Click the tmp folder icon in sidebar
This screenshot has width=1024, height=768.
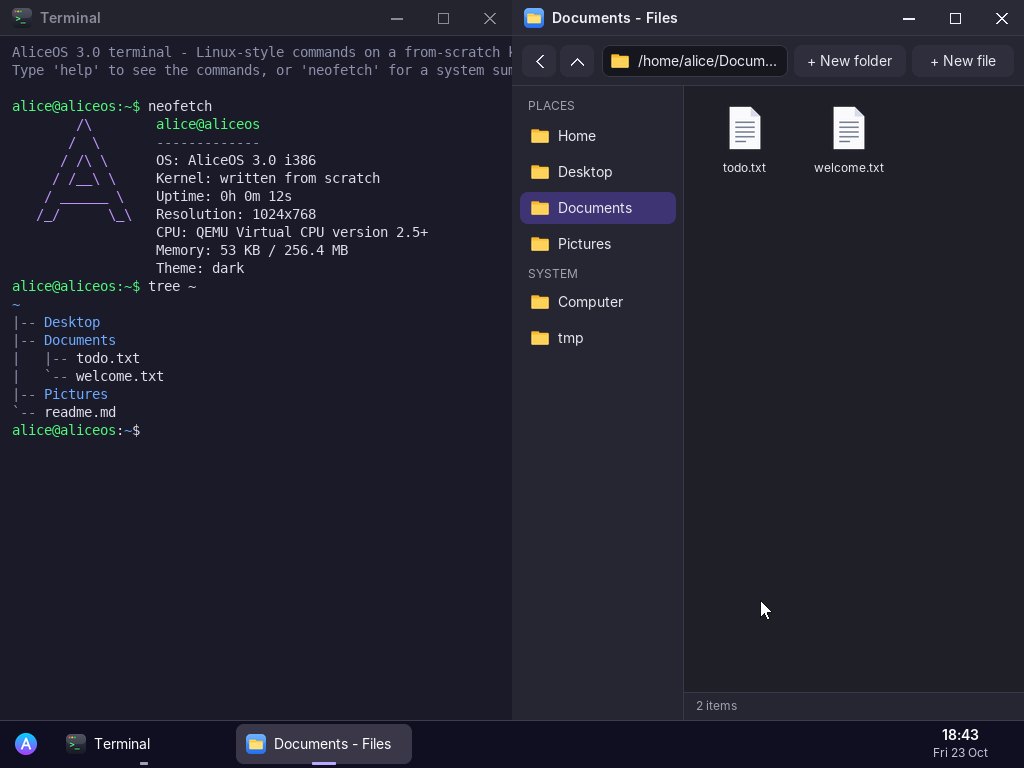(x=540, y=338)
